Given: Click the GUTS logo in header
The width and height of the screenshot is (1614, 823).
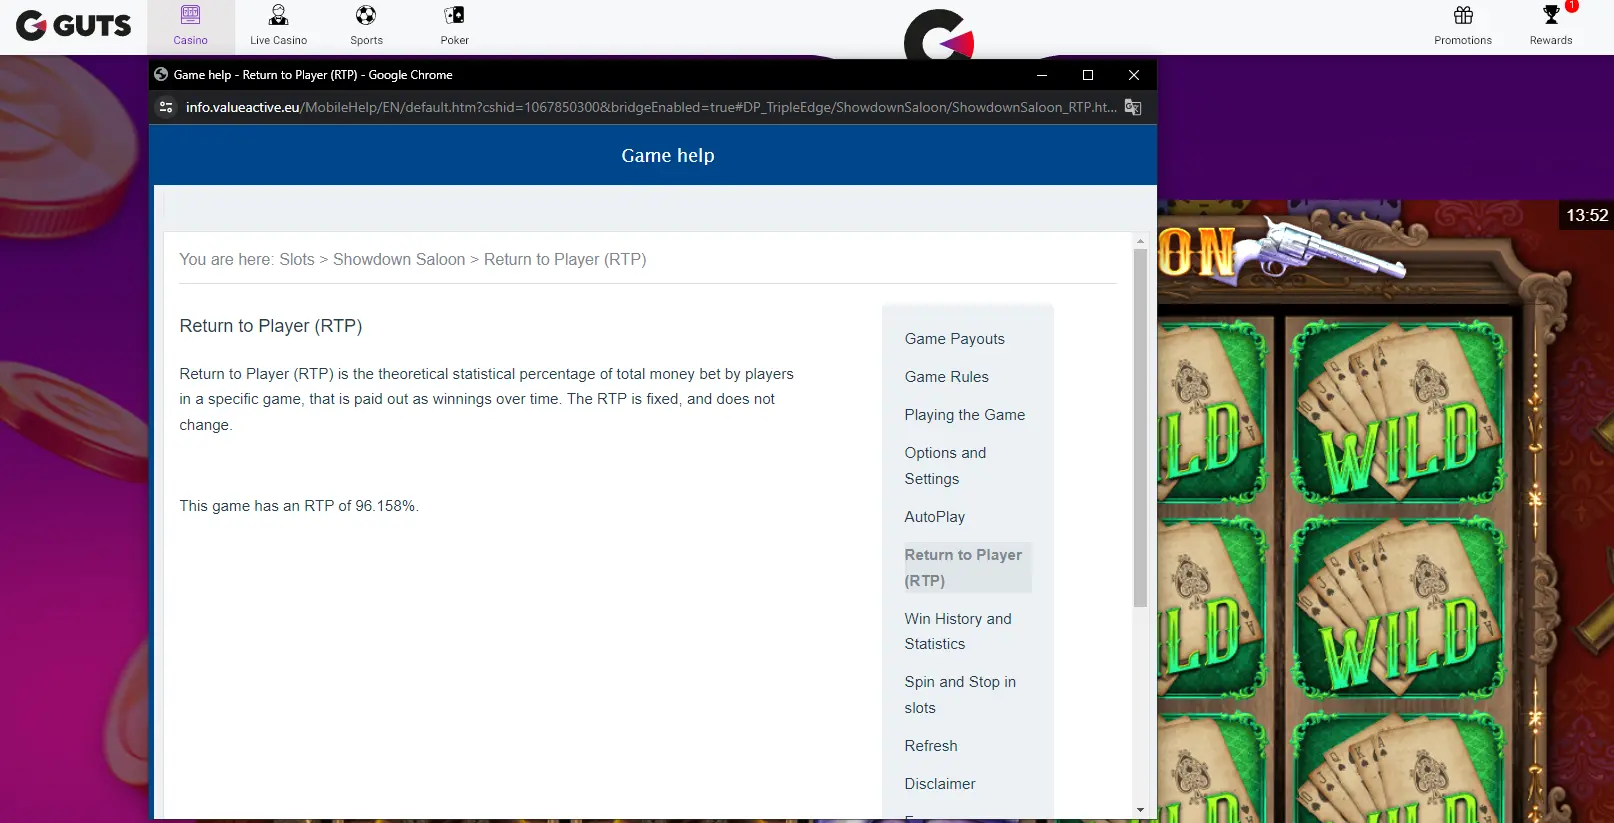Looking at the screenshot, I should (x=73, y=25).
